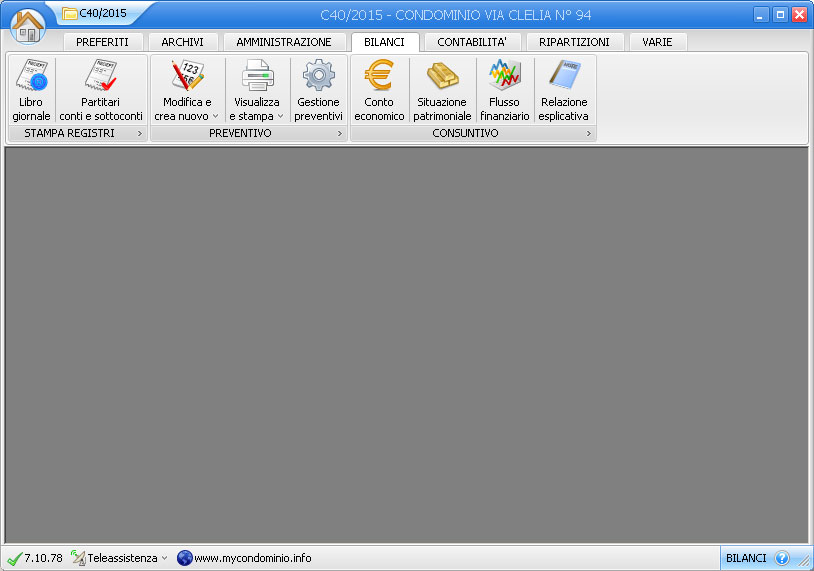Open the Libro giornale register
This screenshot has height=571, width=814.
pos(31,90)
